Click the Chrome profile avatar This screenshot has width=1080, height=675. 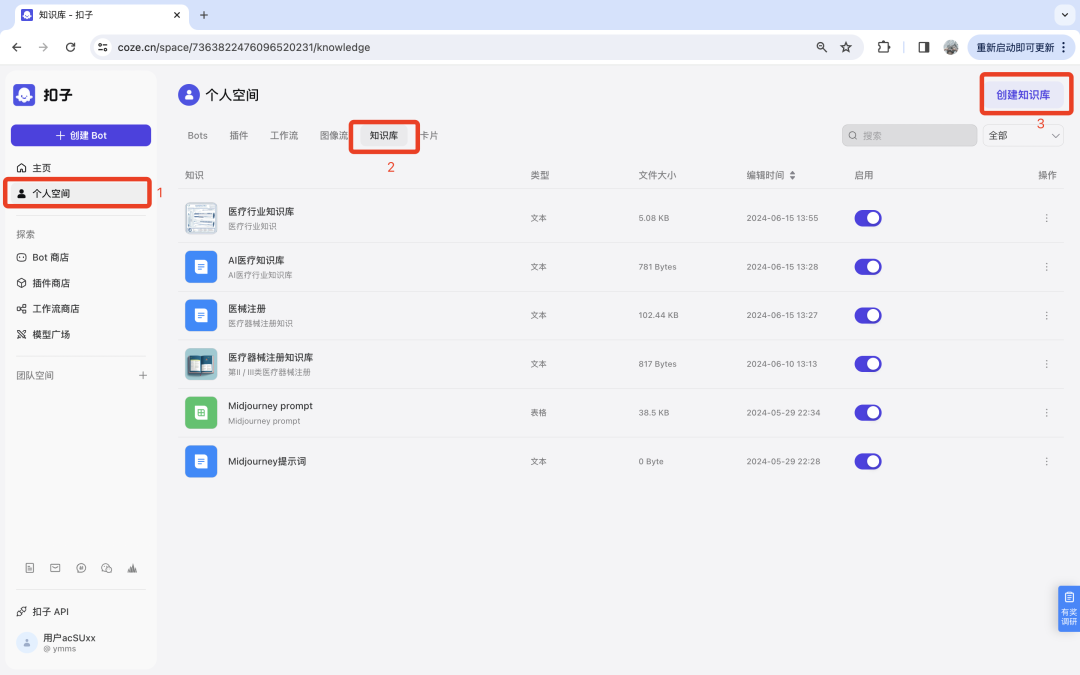pyautogui.click(x=951, y=48)
